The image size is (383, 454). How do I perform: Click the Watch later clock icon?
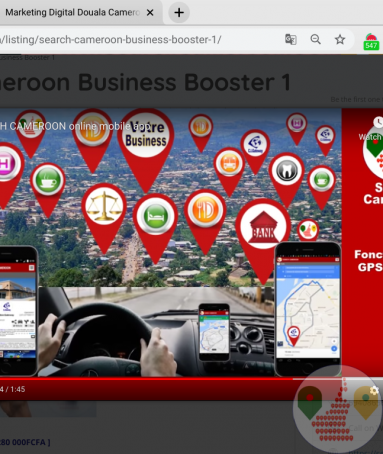(x=378, y=122)
